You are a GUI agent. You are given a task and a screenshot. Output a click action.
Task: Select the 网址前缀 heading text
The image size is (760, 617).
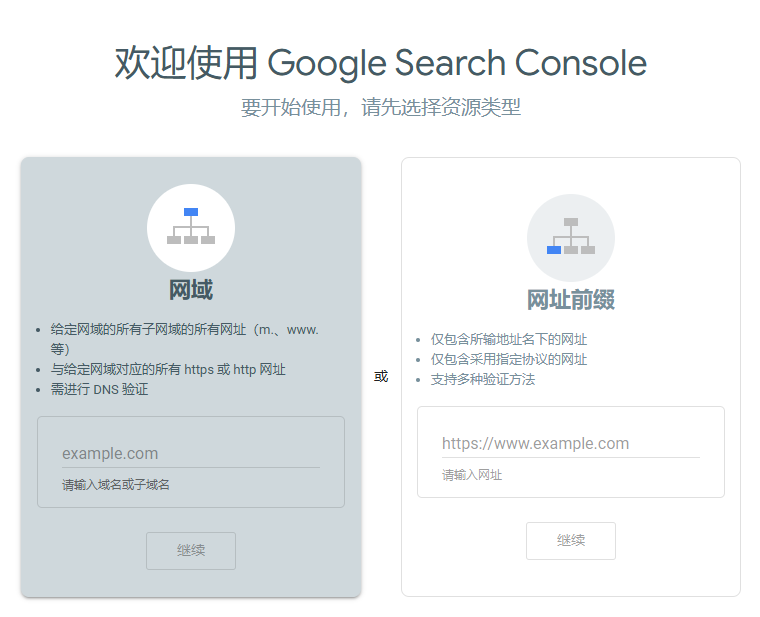[x=570, y=300]
